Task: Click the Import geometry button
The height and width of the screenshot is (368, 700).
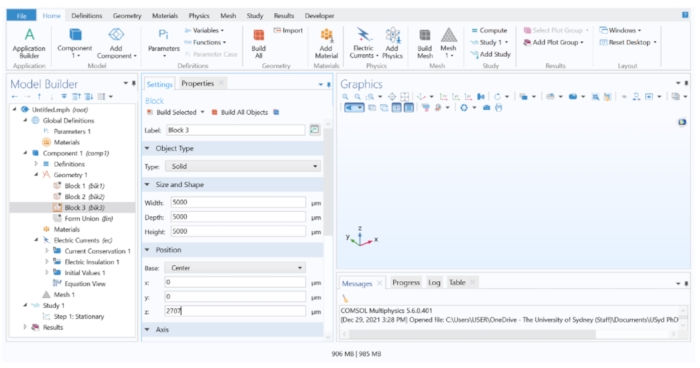Action: pos(288,30)
